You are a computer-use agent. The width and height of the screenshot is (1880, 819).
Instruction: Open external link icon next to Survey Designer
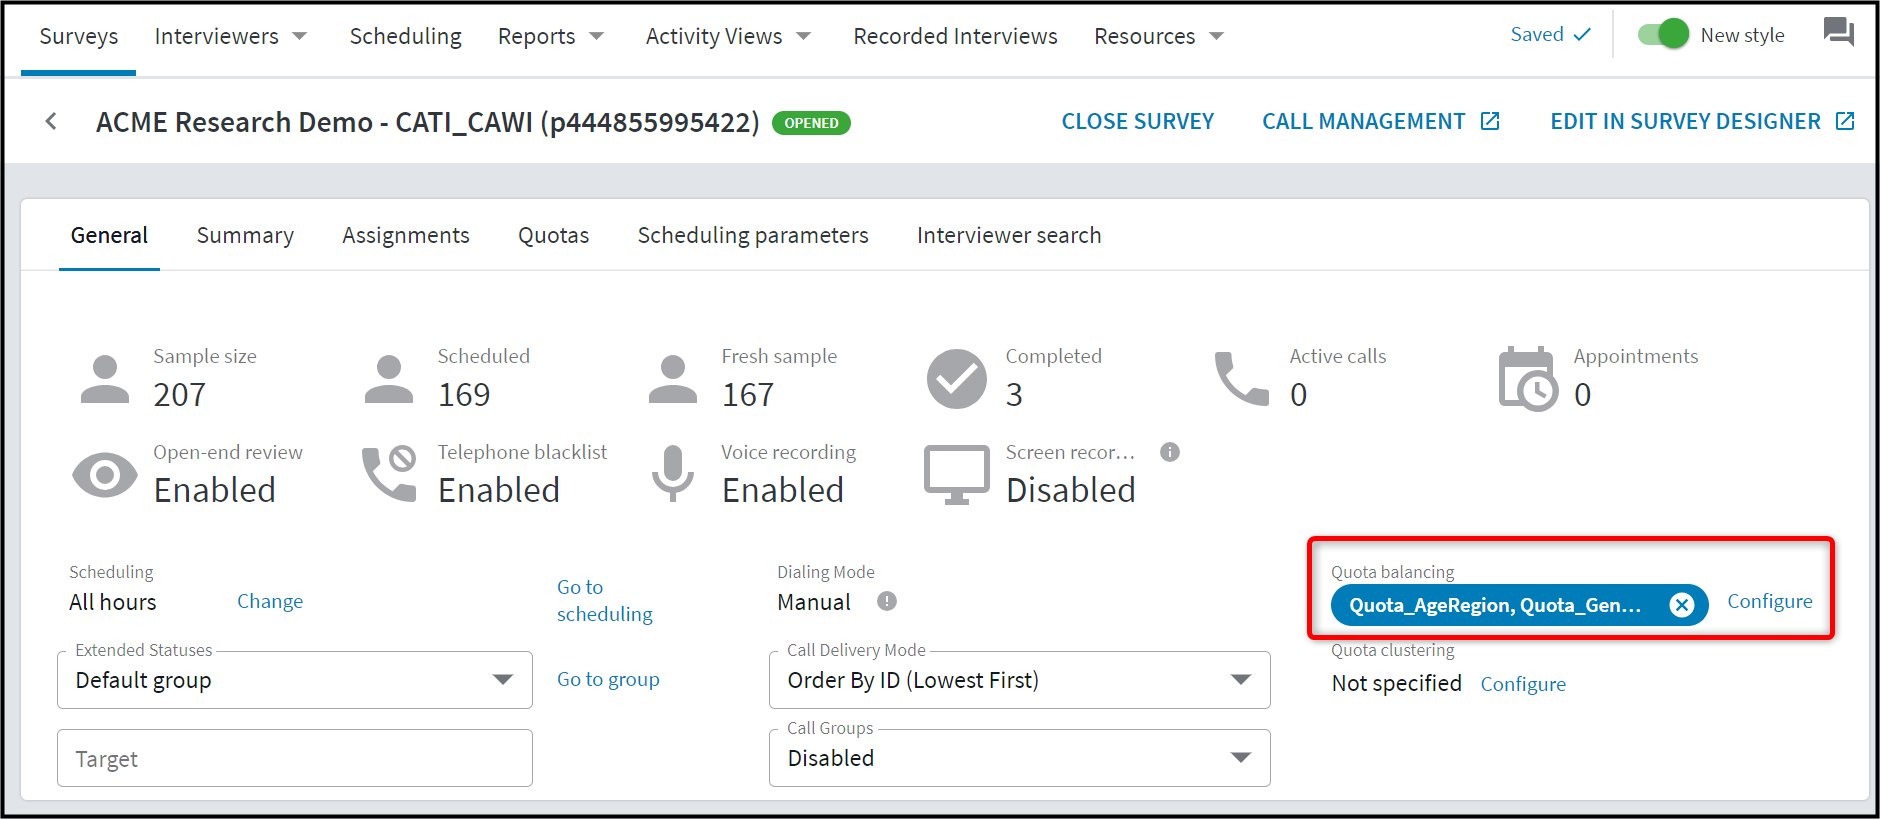1845,121
